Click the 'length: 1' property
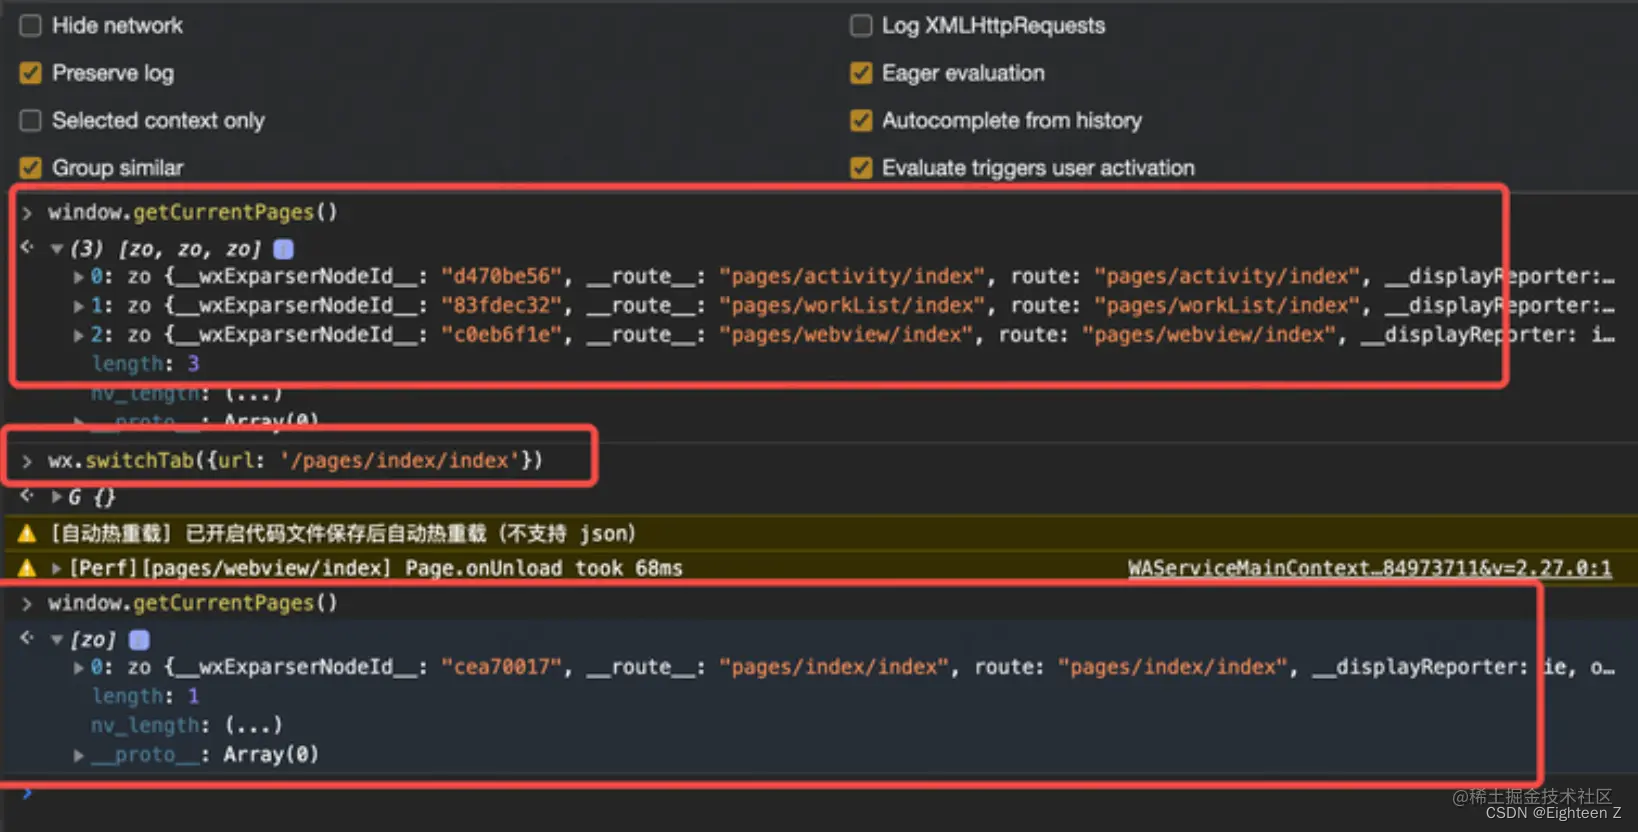The image size is (1638, 832). click(146, 696)
